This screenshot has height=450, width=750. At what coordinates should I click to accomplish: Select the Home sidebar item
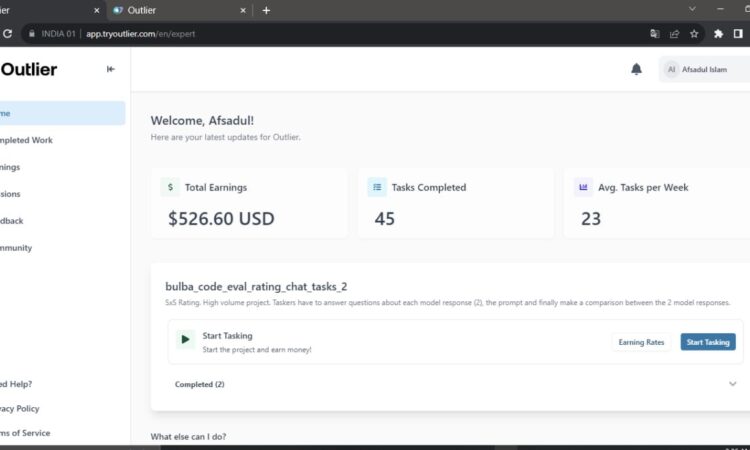(61, 113)
